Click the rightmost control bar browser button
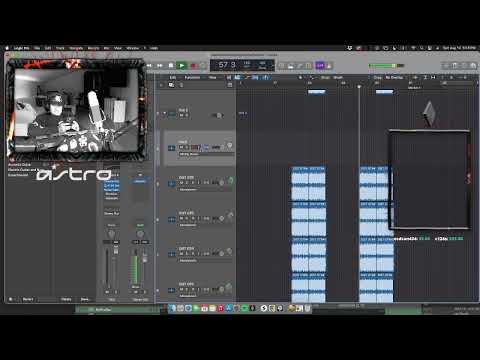The image size is (480, 360). click(x=473, y=66)
